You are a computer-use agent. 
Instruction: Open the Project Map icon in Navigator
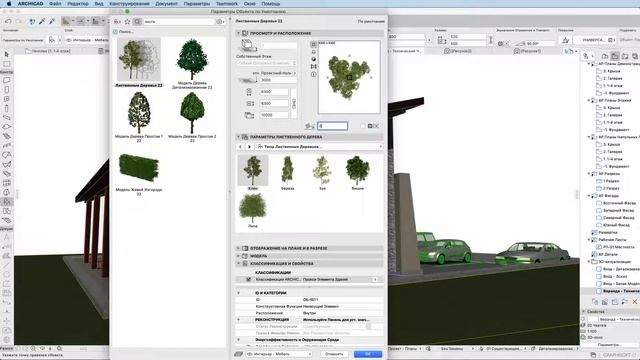coord(605,56)
